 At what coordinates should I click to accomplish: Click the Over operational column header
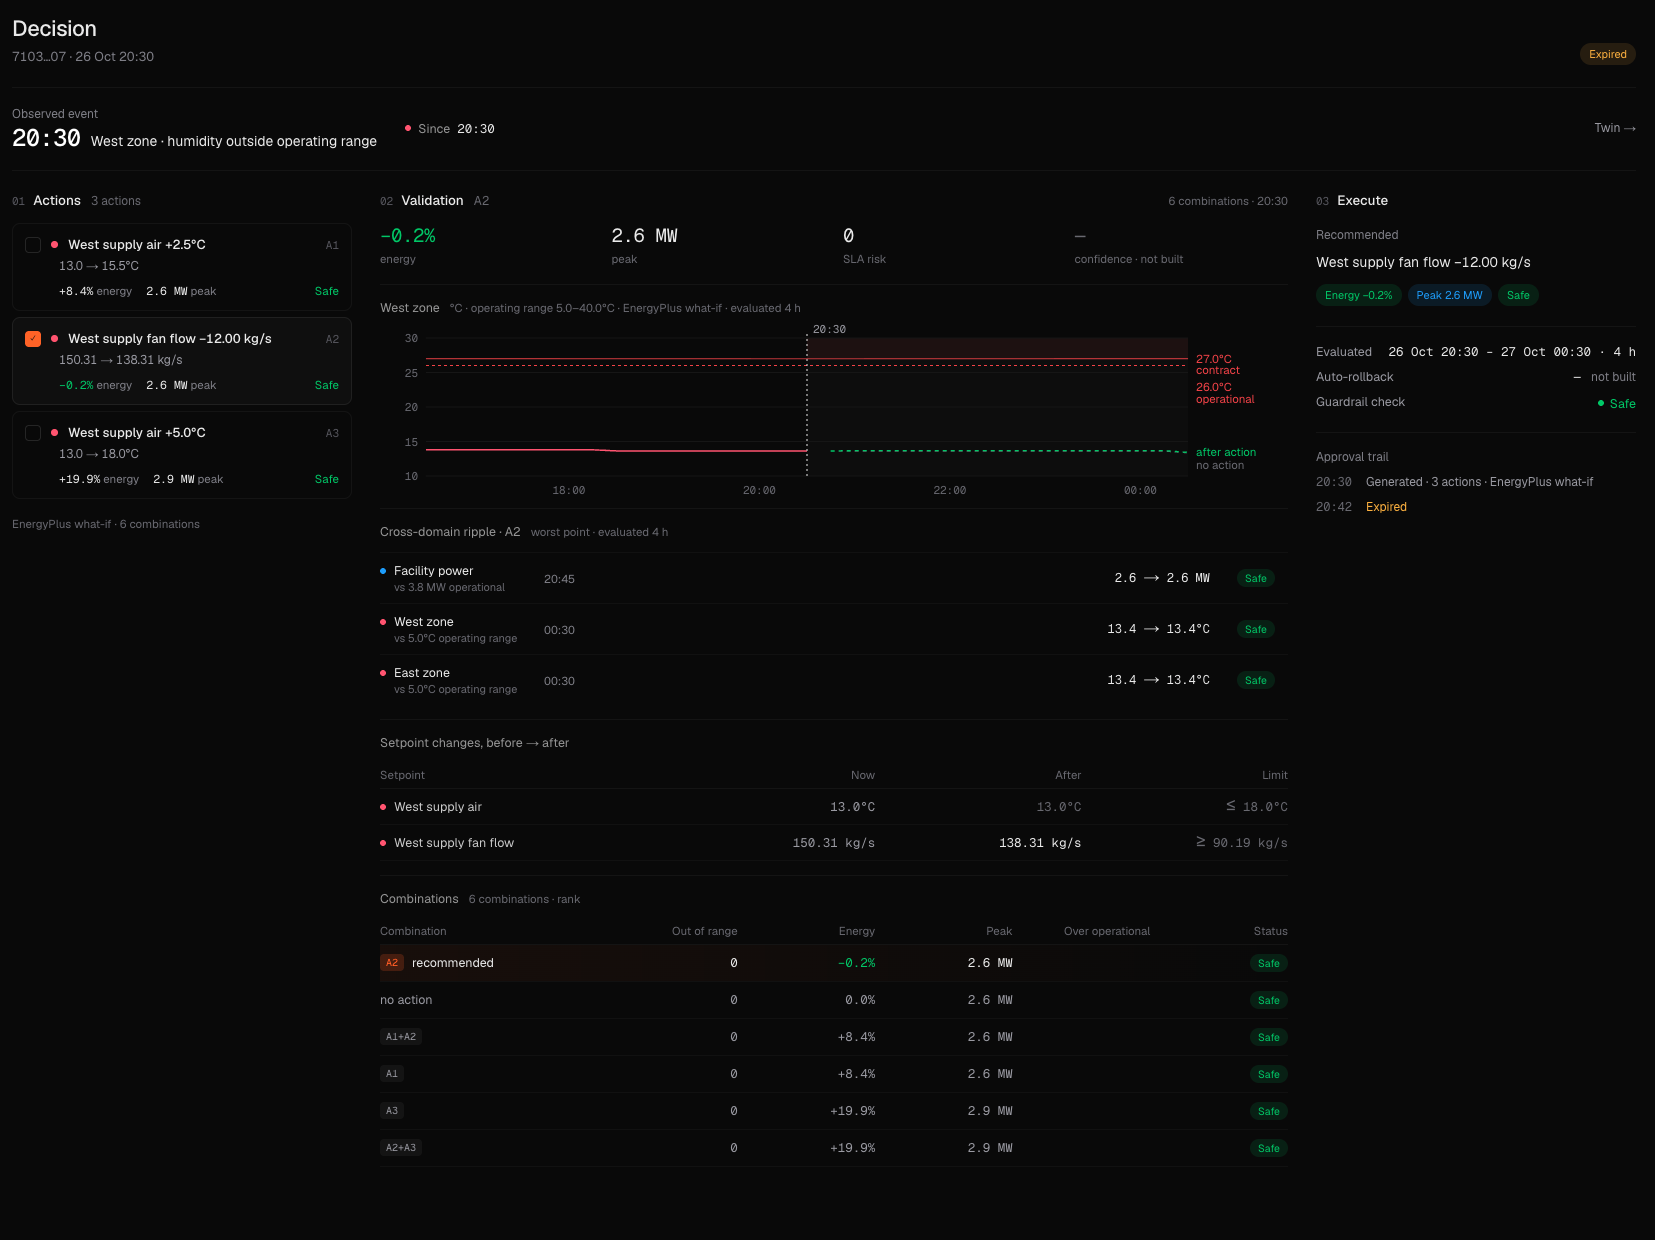click(1107, 931)
